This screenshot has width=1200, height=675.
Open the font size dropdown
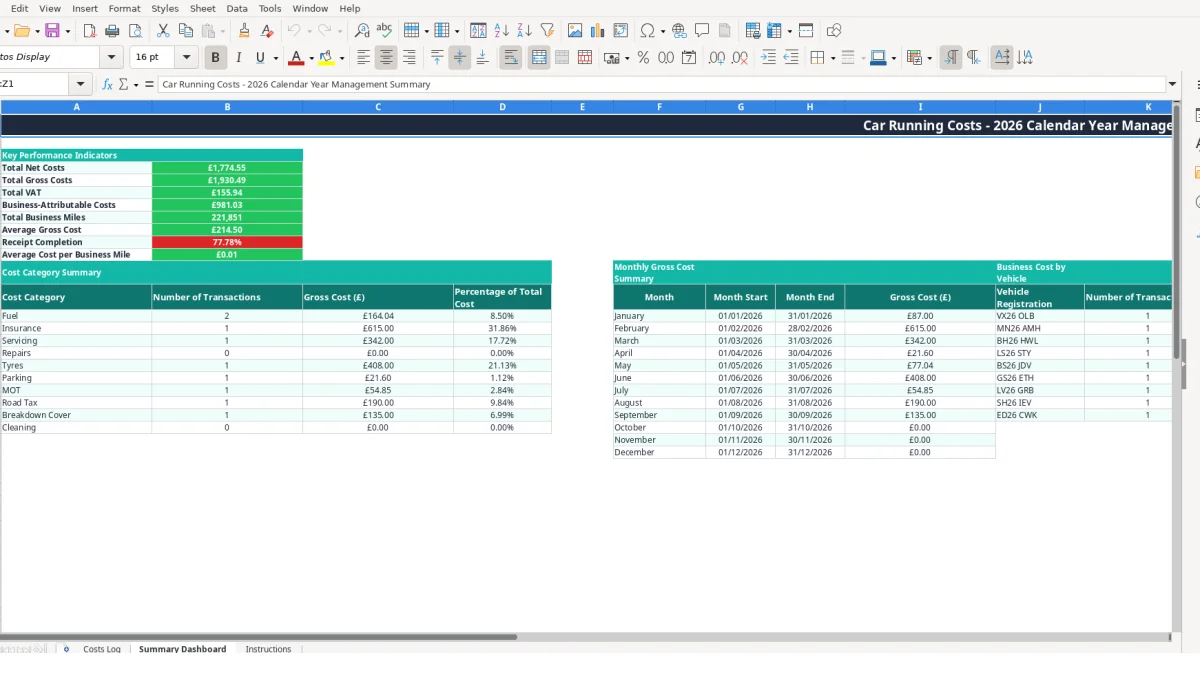(x=188, y=57)
